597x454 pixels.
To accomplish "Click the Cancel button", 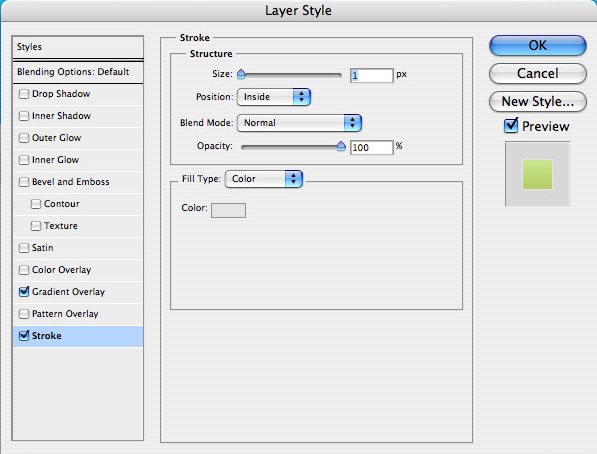I will tap(538, 74).
